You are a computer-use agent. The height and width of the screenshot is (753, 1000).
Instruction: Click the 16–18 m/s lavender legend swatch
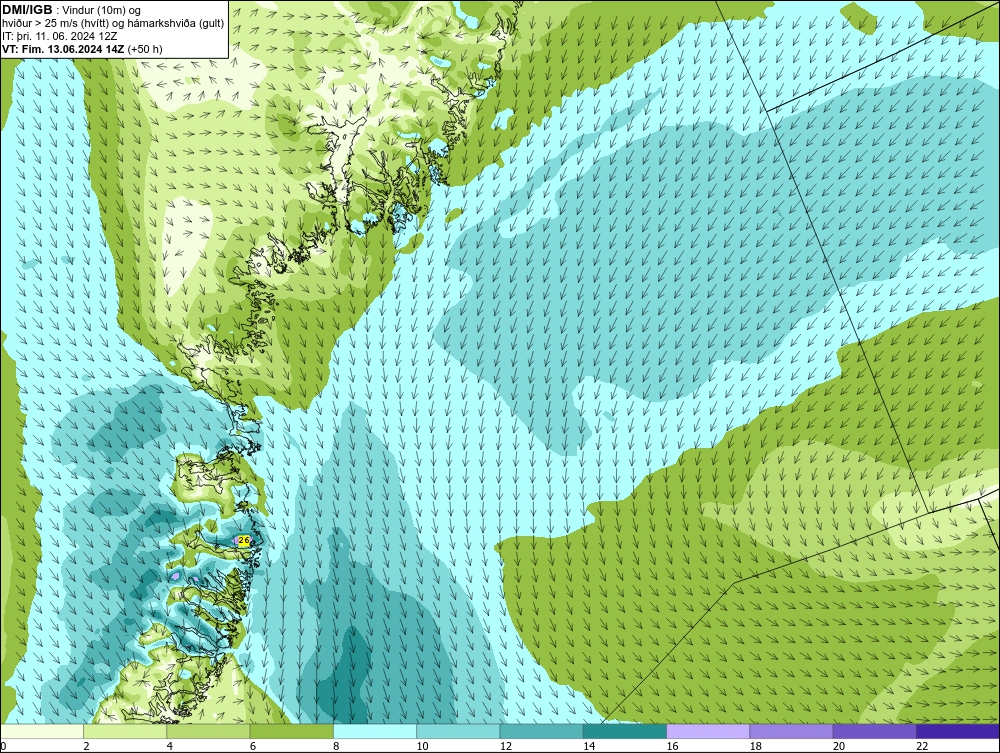708,731
